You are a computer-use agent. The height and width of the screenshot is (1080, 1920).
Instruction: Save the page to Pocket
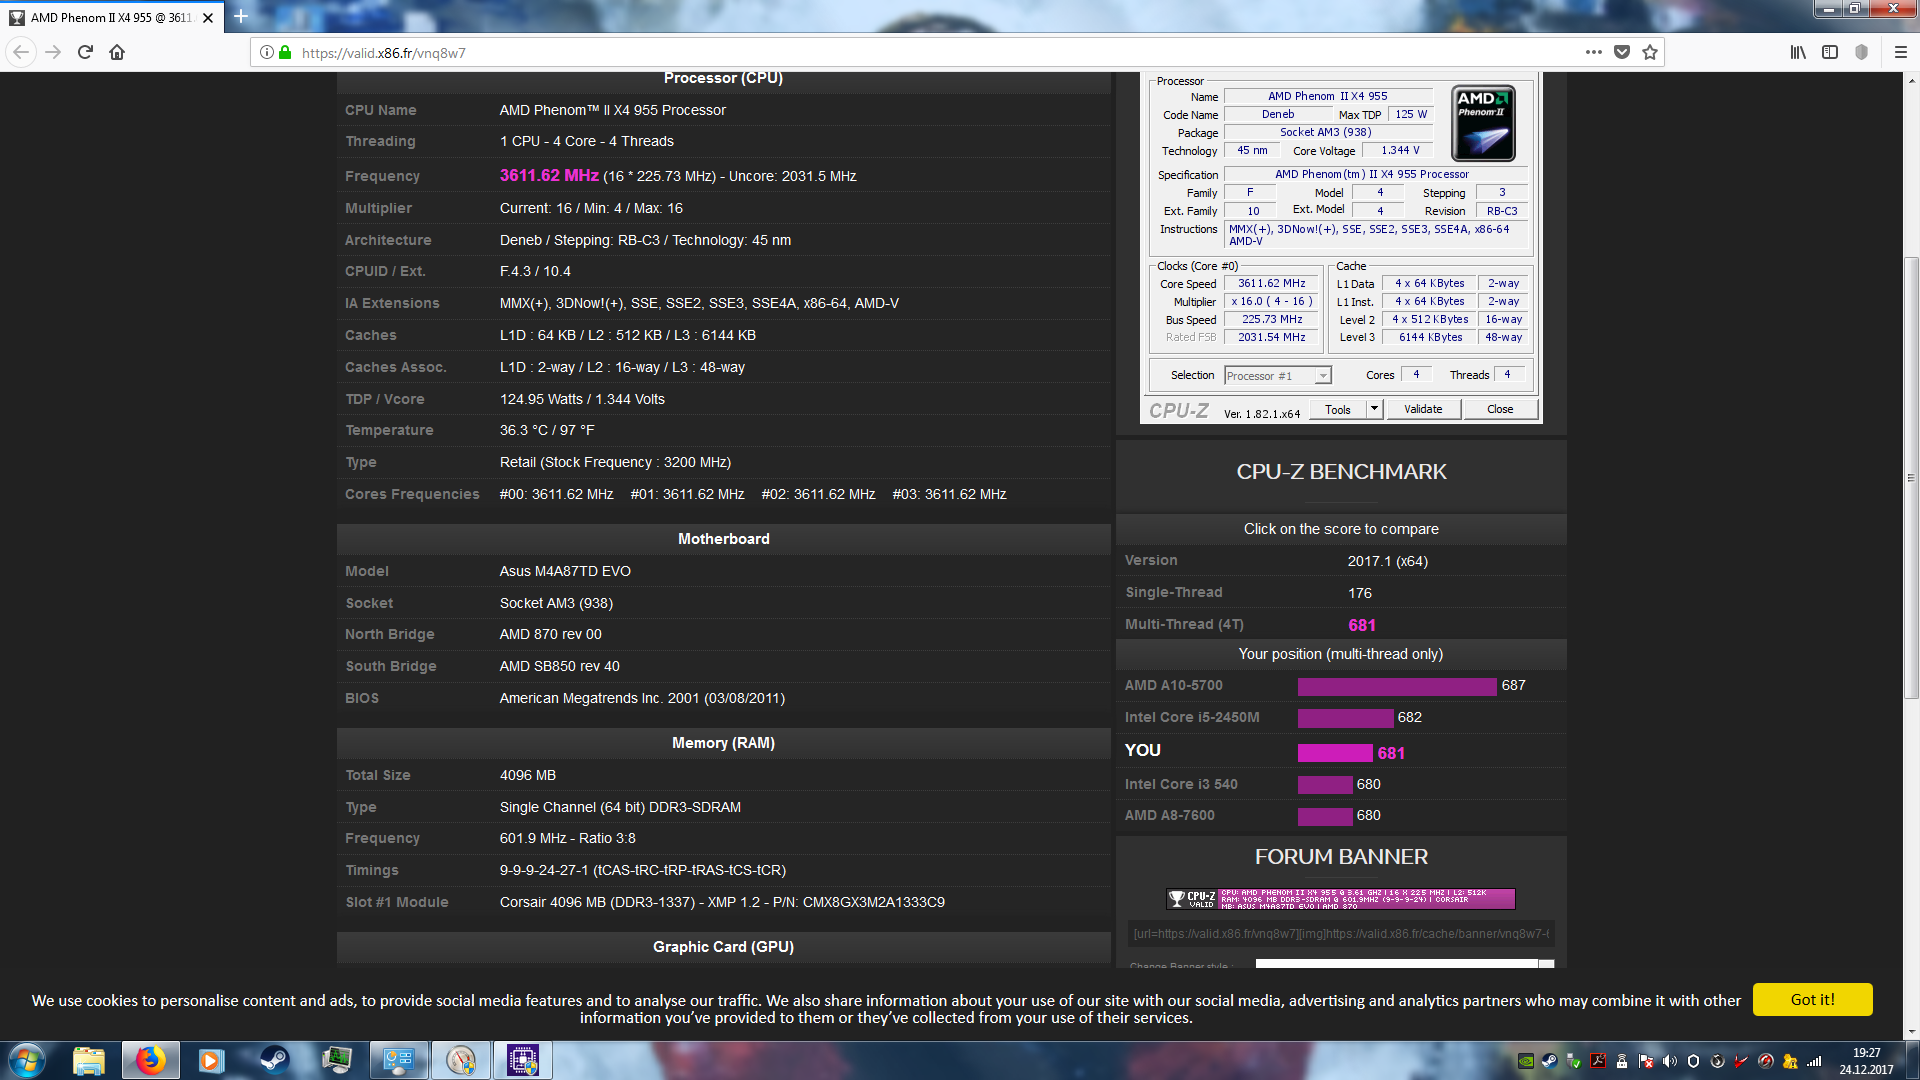(1622, 52)
